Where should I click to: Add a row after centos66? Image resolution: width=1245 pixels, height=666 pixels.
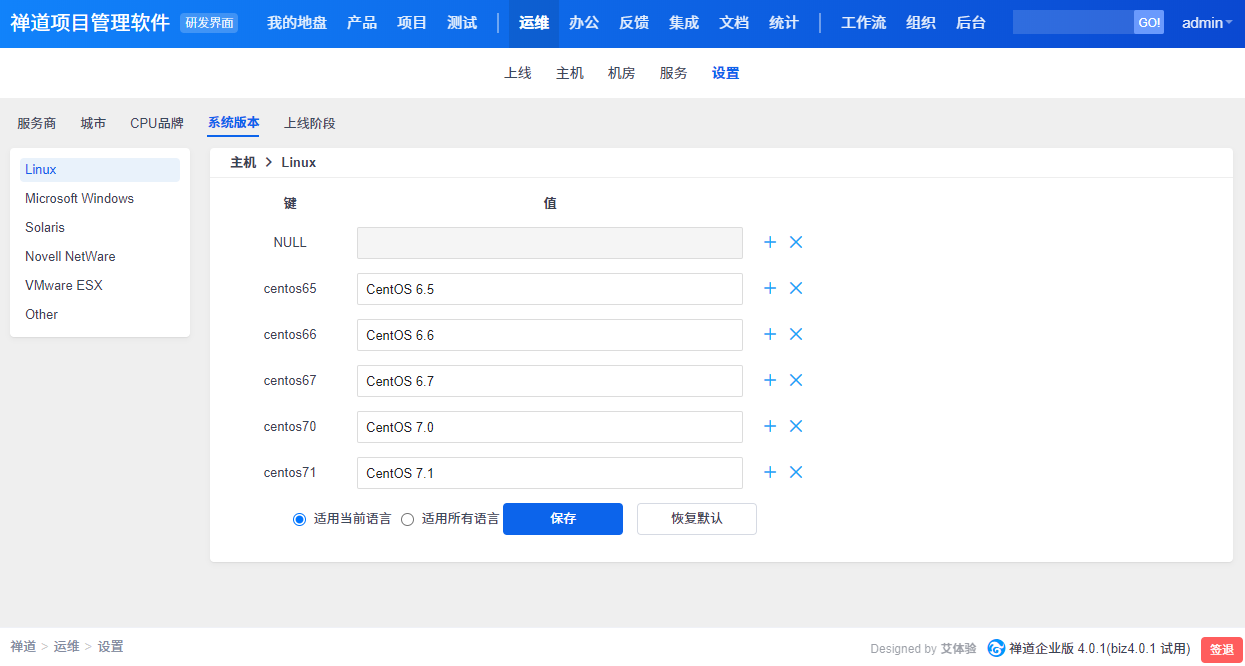pyautogui.click(x=770, y=334)
